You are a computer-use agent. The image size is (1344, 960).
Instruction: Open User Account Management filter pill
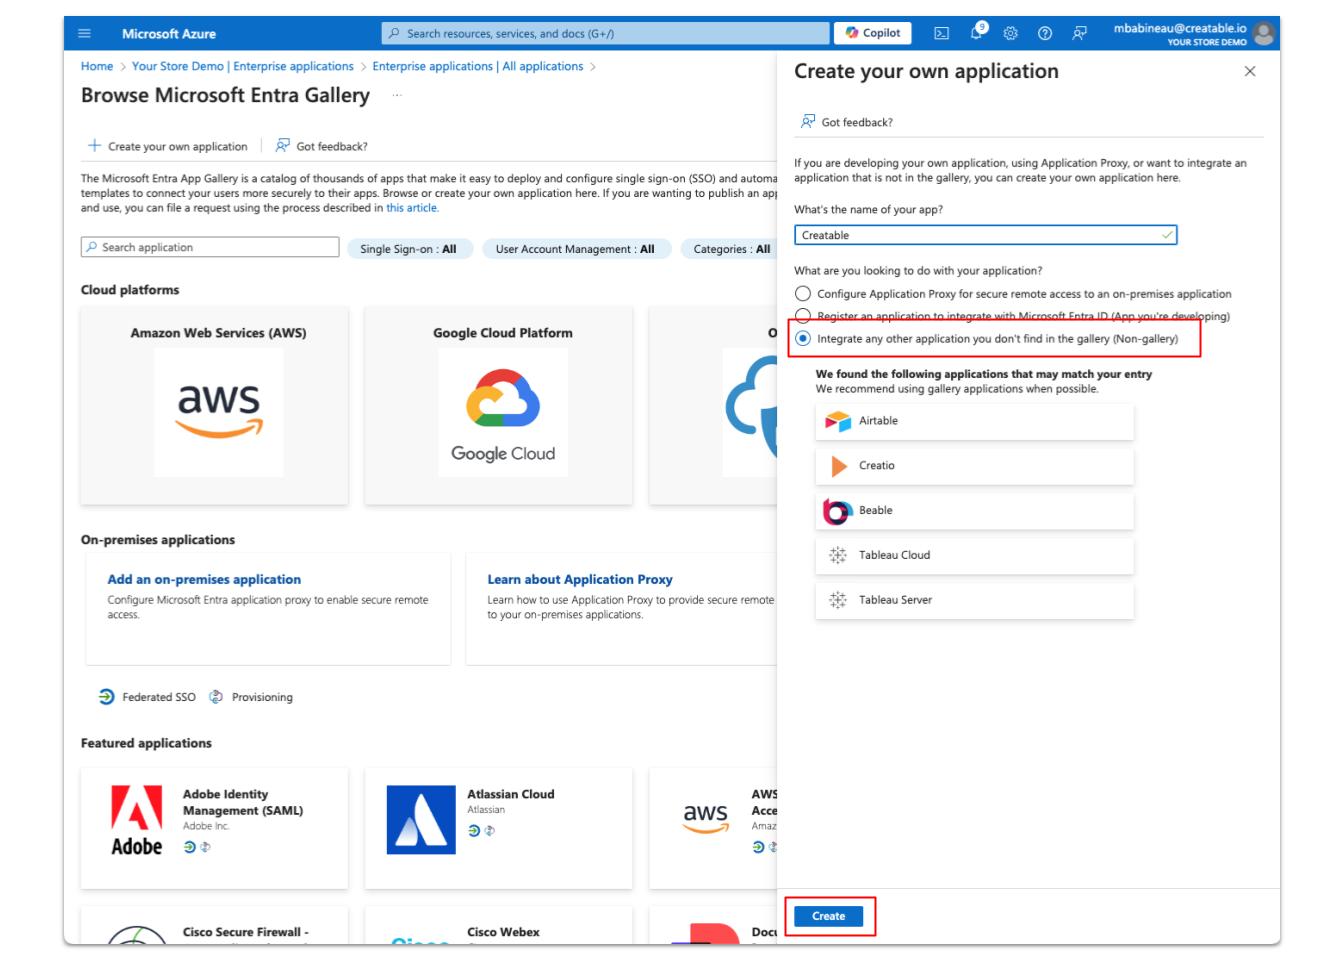tap(575, 249)
